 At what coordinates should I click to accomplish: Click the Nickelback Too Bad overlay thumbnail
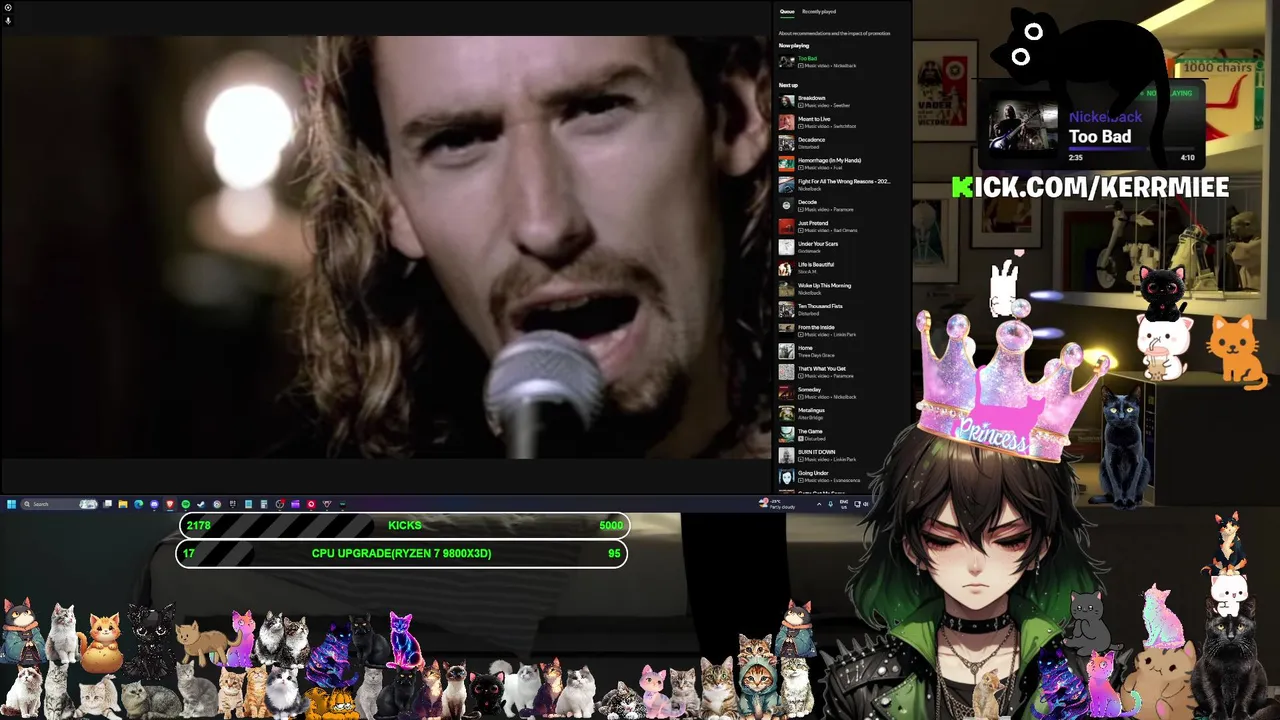point(1023,125)
